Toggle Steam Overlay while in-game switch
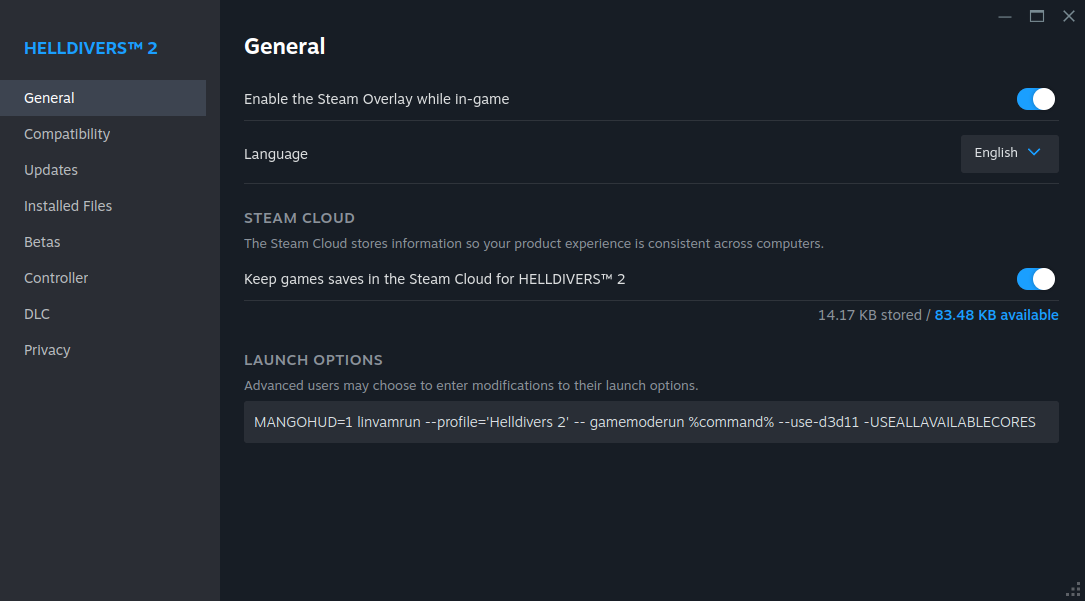Viewport: 1085px width, 601px height. tap(1035, 99)
